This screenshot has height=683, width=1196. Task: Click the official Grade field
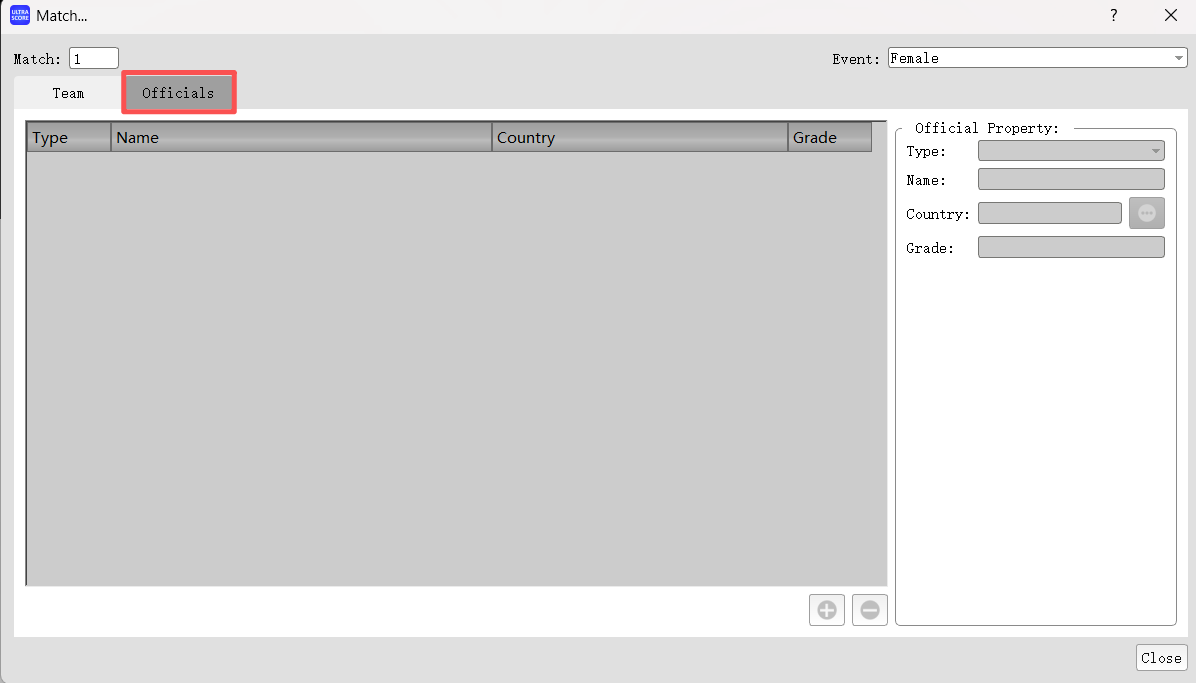coord(1071,248)
